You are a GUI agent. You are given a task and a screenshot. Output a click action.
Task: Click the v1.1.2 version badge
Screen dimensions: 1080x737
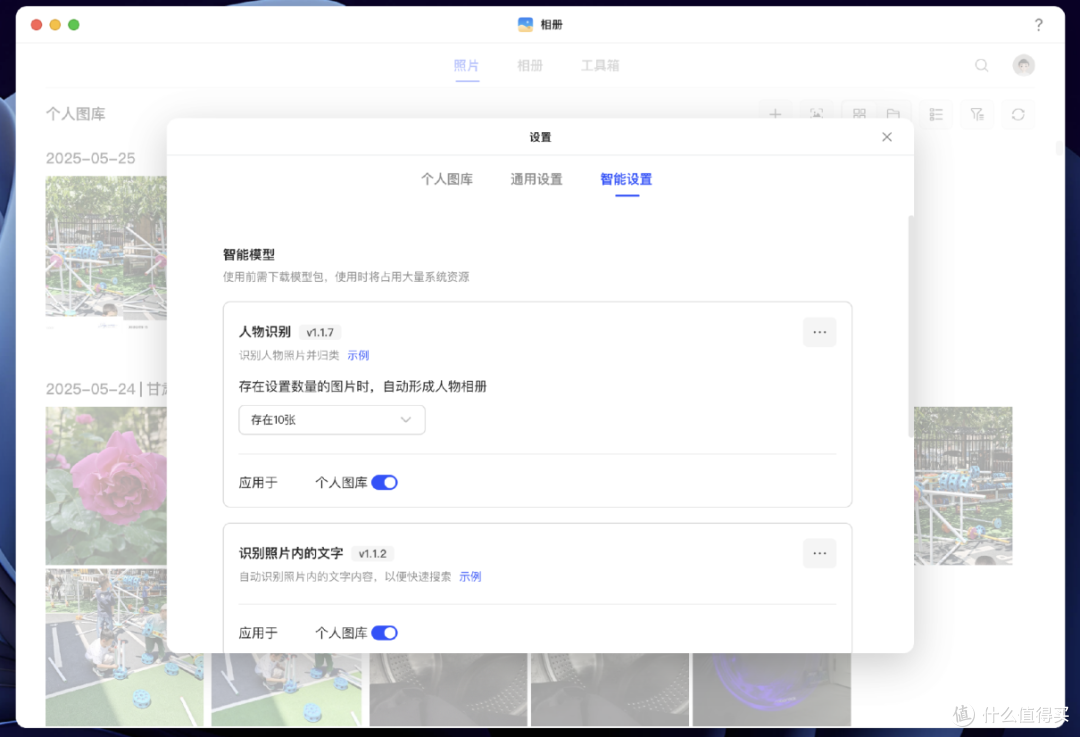(x=373, y=554)
